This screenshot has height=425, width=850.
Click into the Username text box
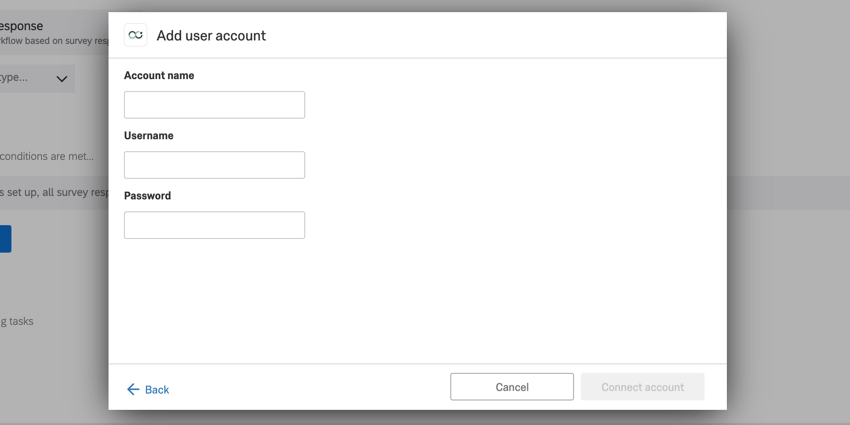214,165
